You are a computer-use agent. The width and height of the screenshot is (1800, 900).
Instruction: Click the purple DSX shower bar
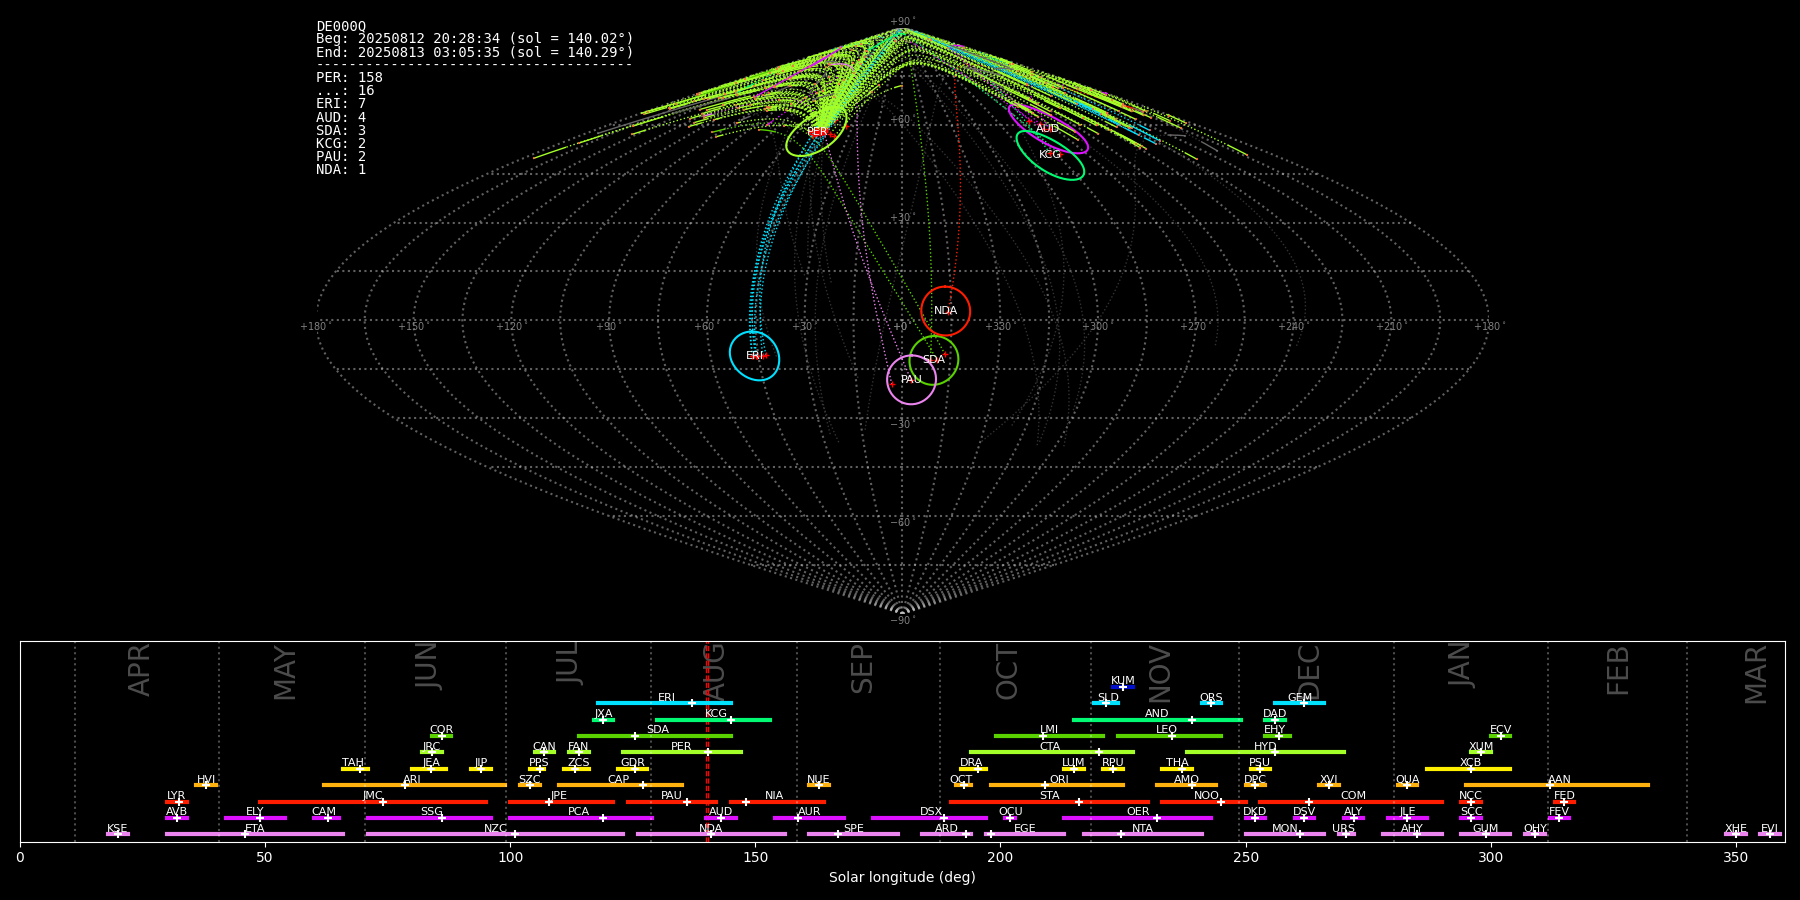pos(929,818)
